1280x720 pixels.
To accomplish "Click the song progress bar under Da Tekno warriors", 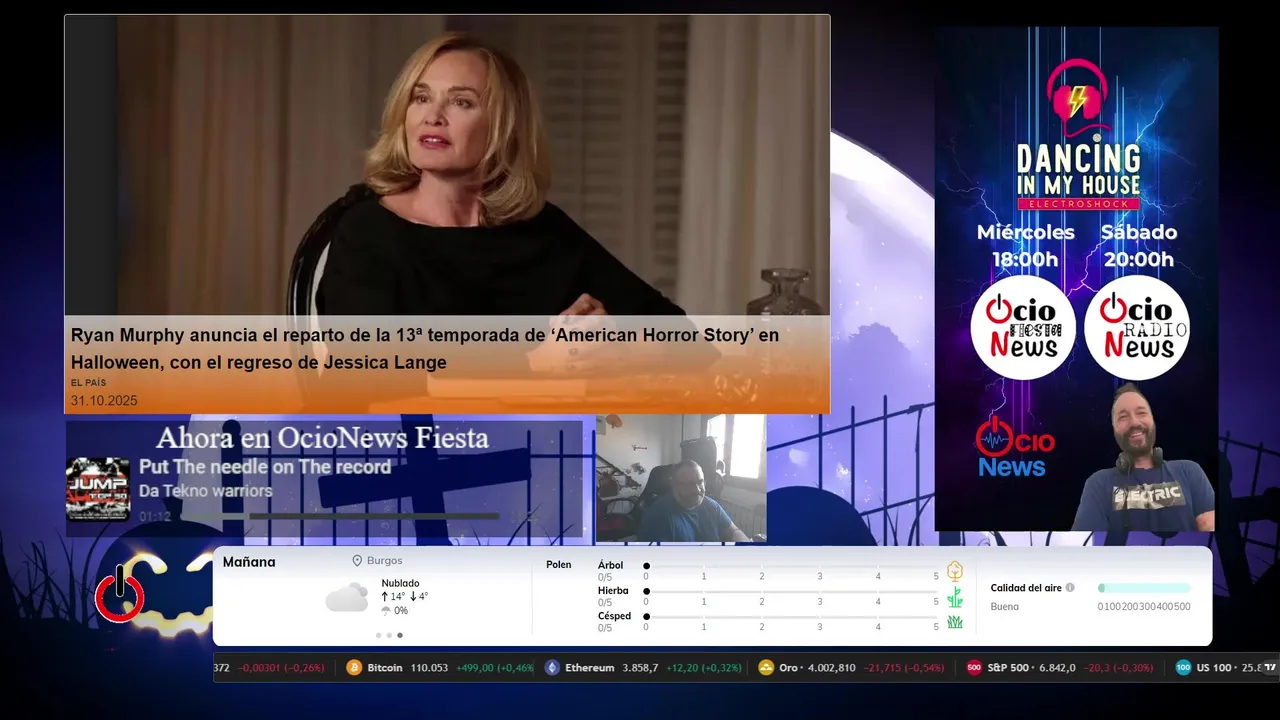I will click(x=340, y=517).
